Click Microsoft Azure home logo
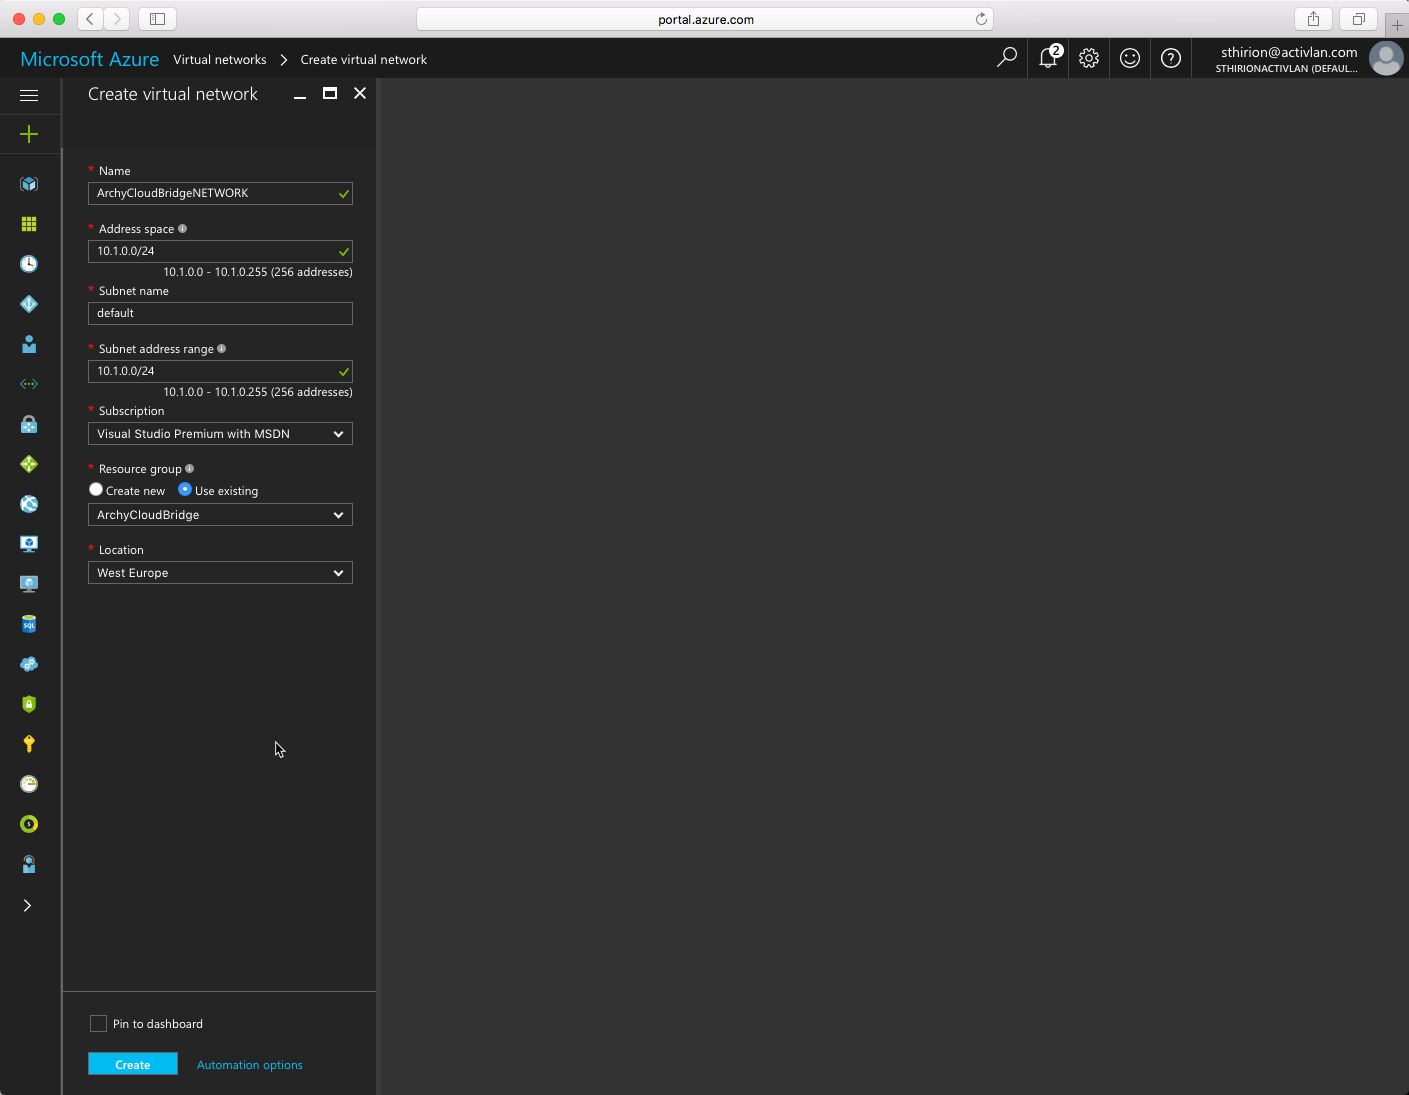The height and width of the screenshot is (1095, 1409). pos(90,59)
